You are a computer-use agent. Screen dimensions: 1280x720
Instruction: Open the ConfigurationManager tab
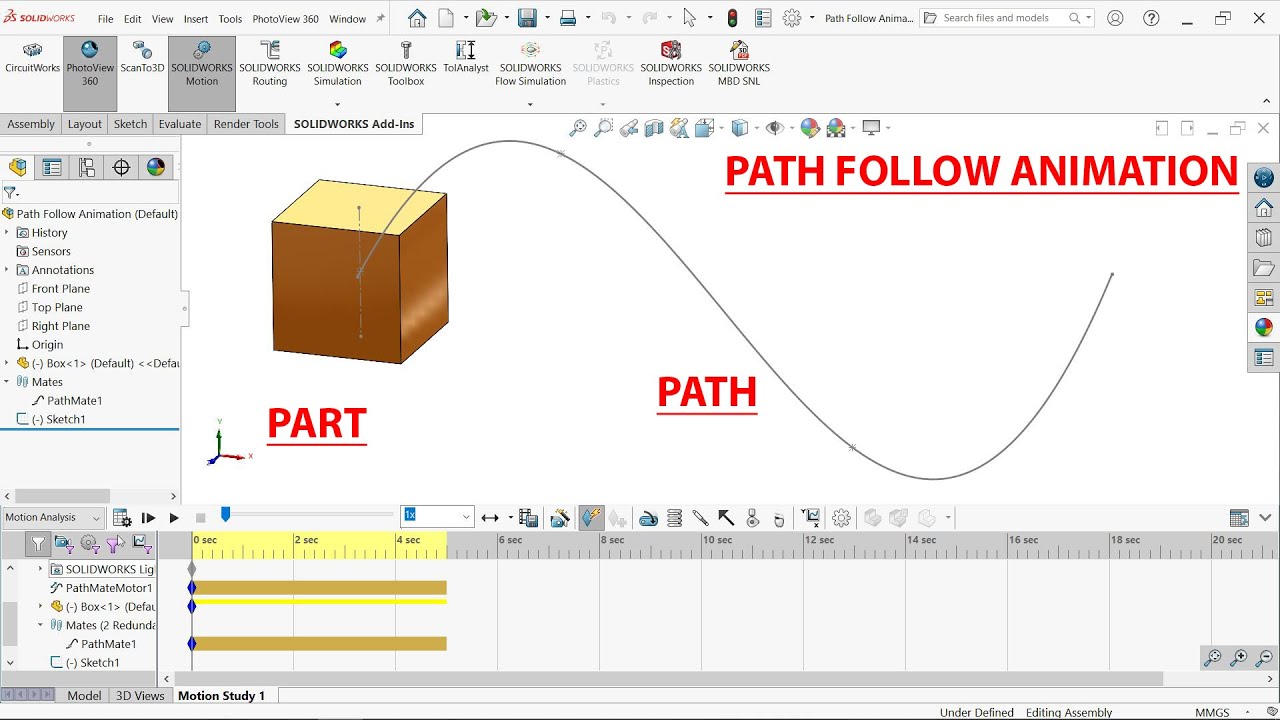pos(87,167)
